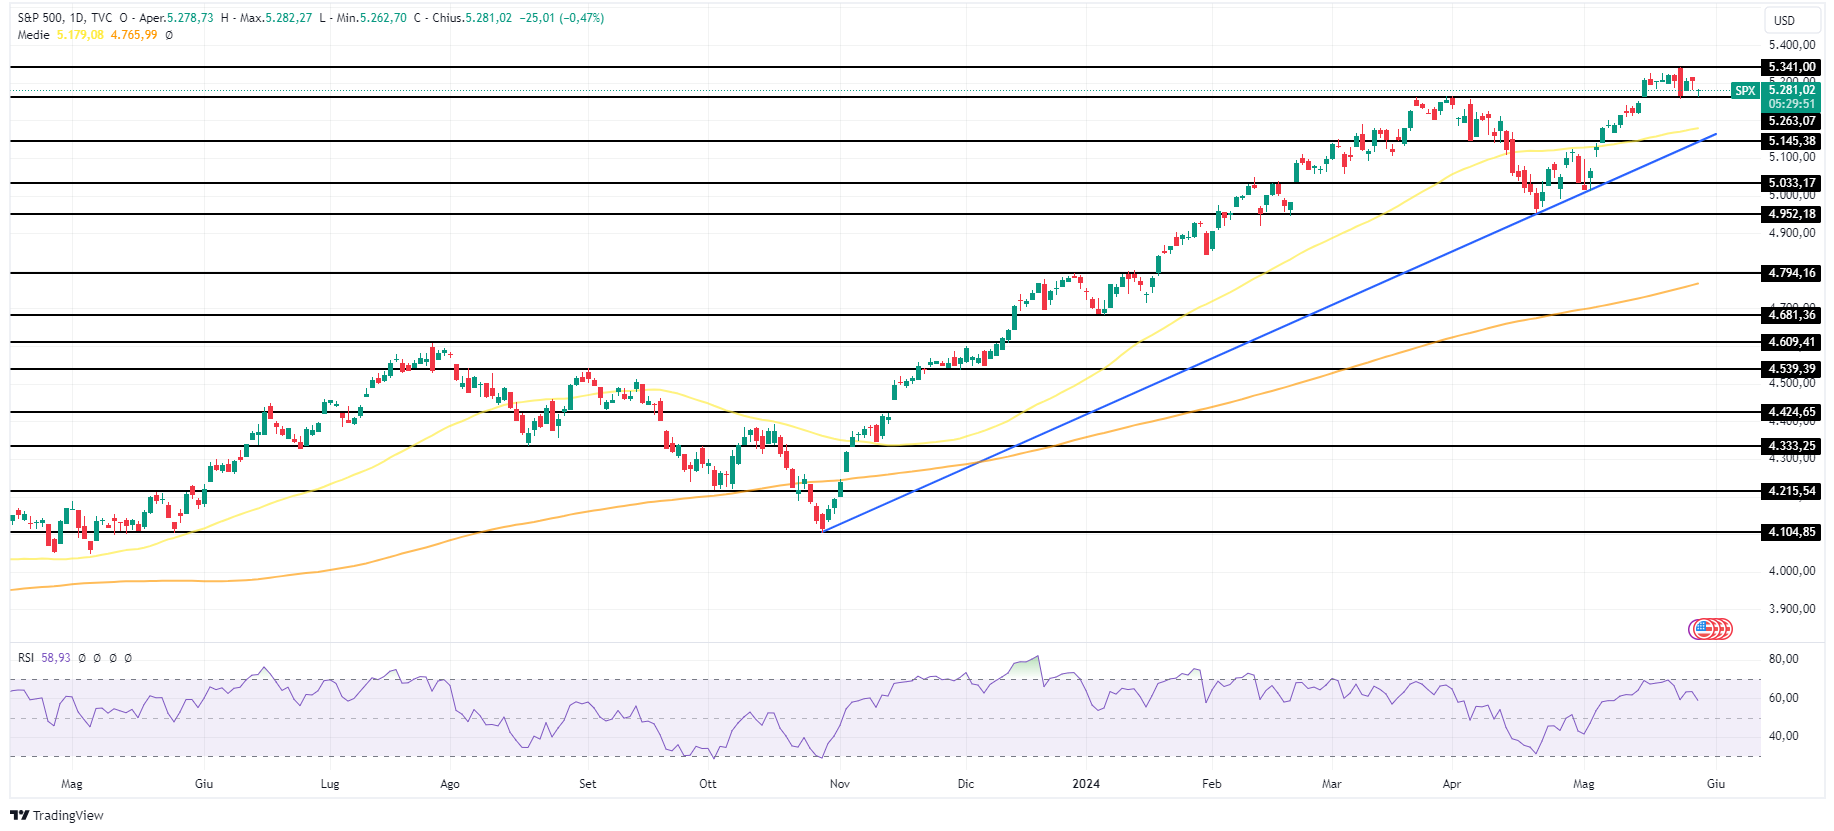Select the 4.609,41 horizontal level label
The image size is (1834, 831).
pos(1791,342)
